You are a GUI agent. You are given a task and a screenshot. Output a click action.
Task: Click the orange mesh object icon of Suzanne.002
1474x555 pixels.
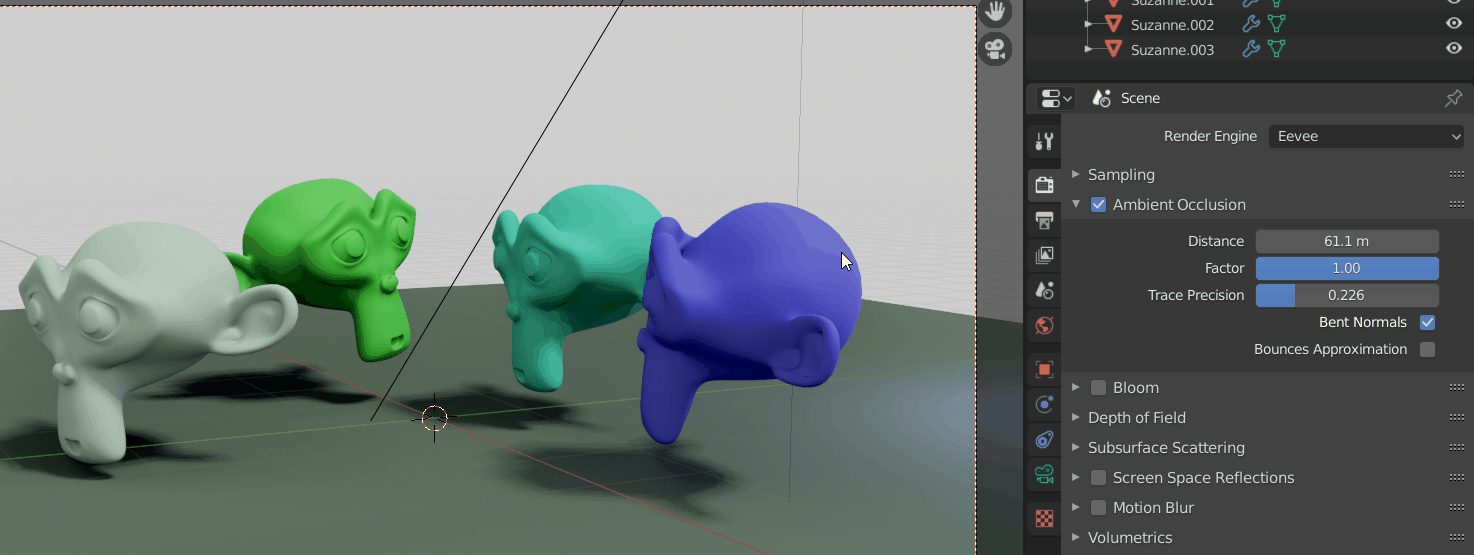point(1114,25)
